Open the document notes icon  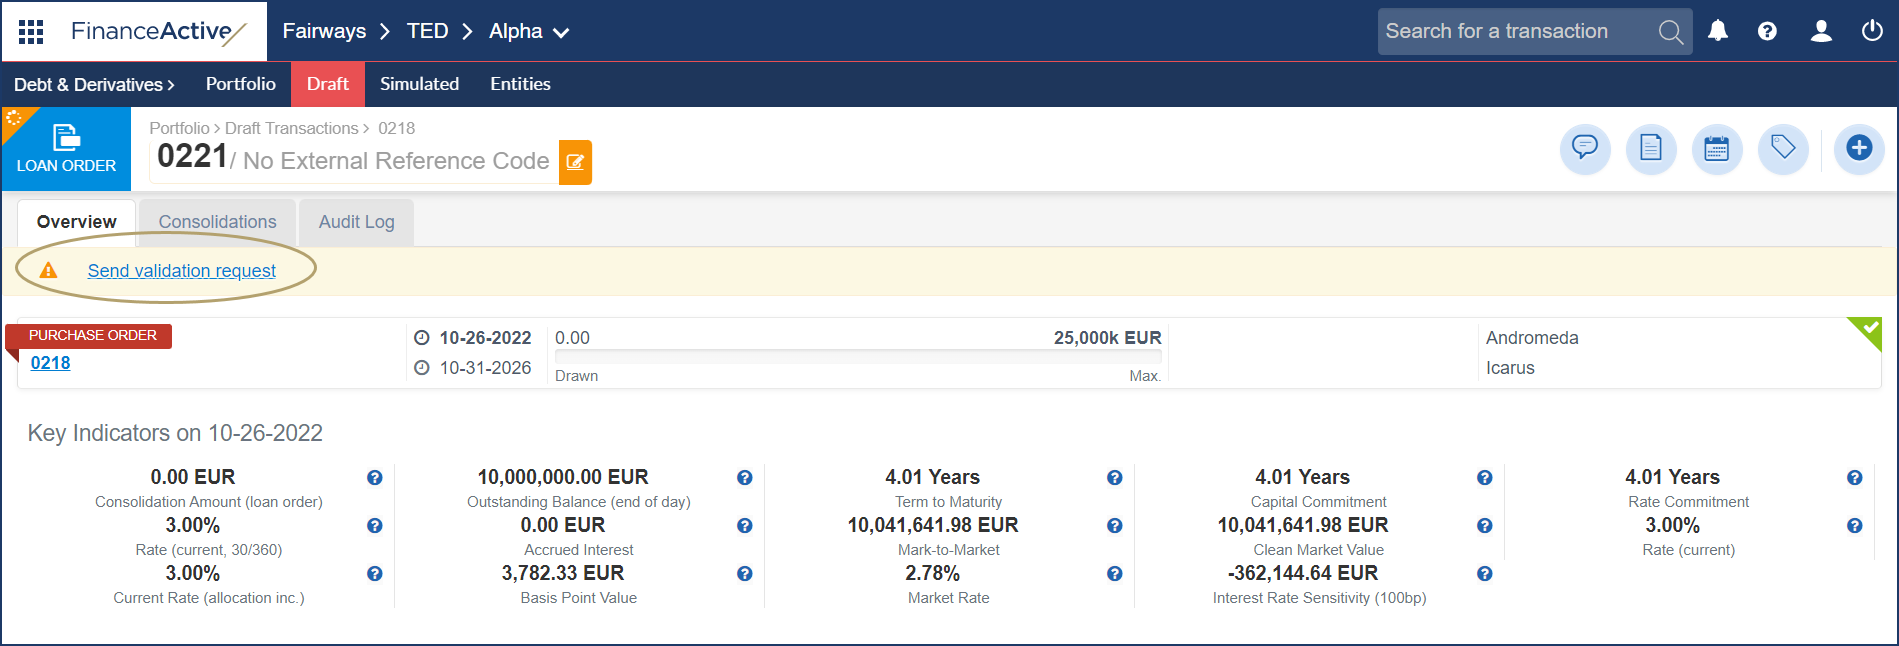[x=1651, y=149]
